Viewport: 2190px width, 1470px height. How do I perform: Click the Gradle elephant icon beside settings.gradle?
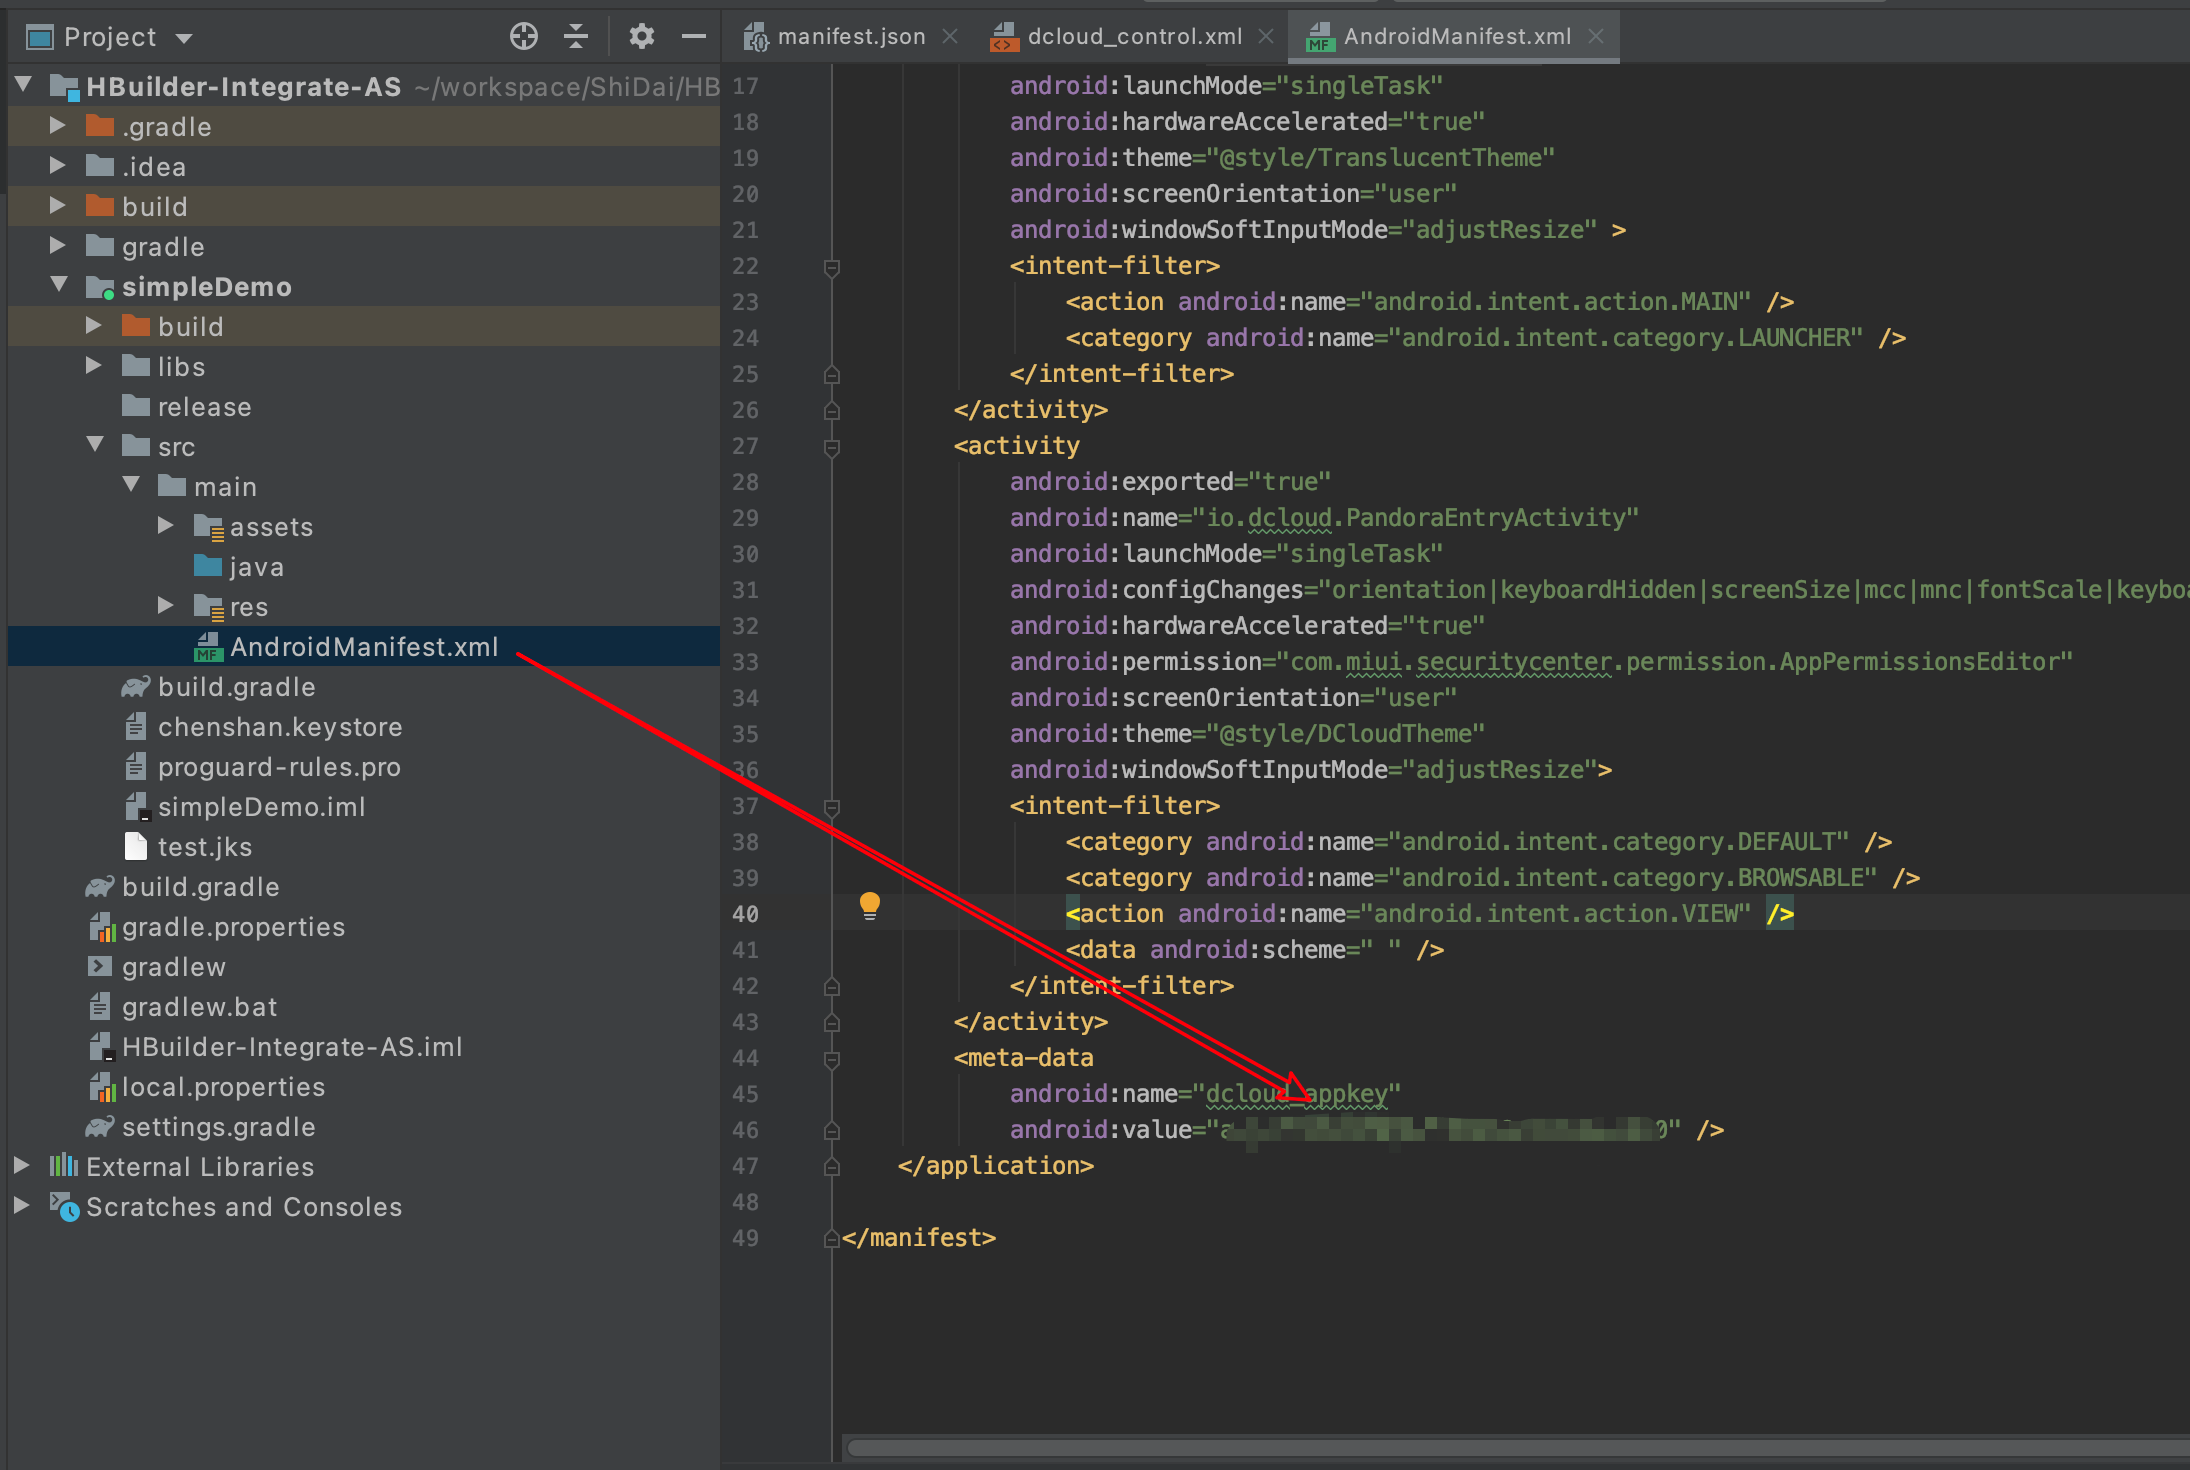point(98,1127)
